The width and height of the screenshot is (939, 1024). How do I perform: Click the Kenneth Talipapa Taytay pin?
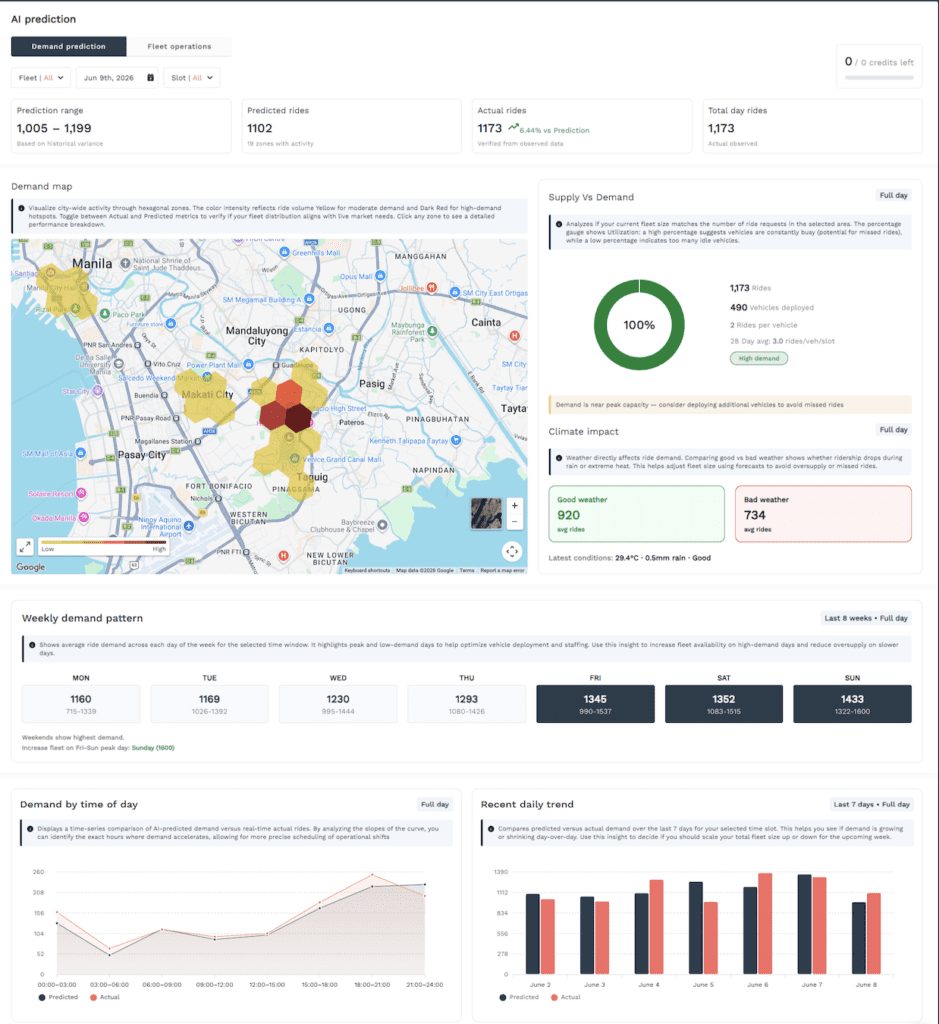(x=456, y=440)
